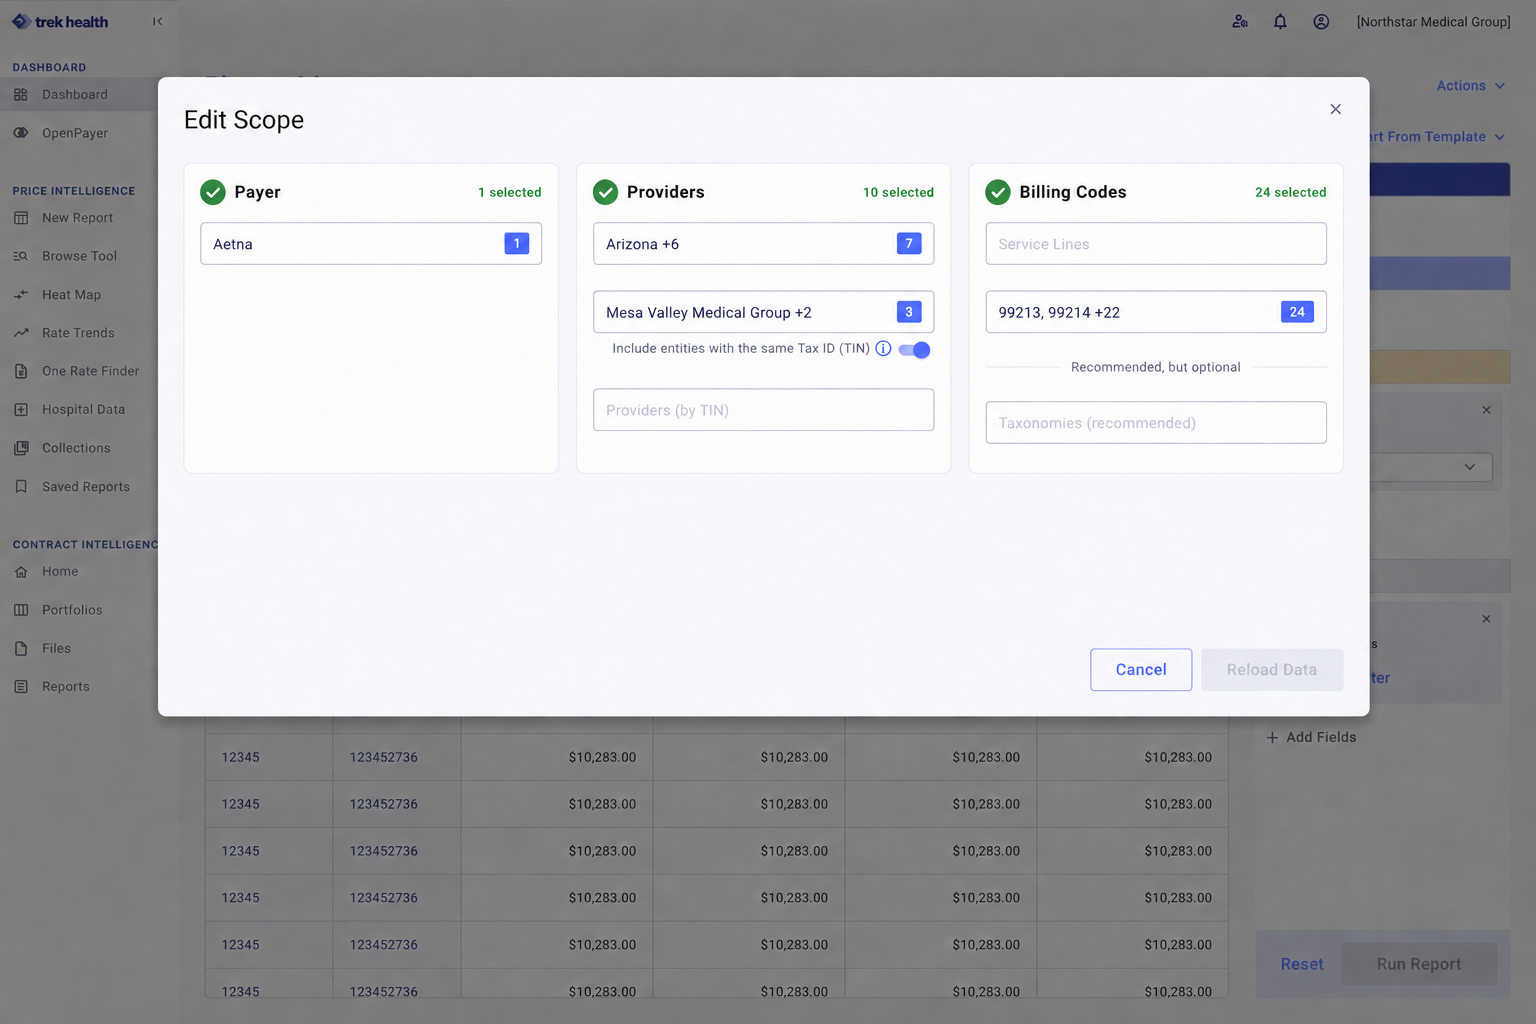Open Contract Intelligence Home
This screenshot has width=1536, height=1024.
point(60,572)
